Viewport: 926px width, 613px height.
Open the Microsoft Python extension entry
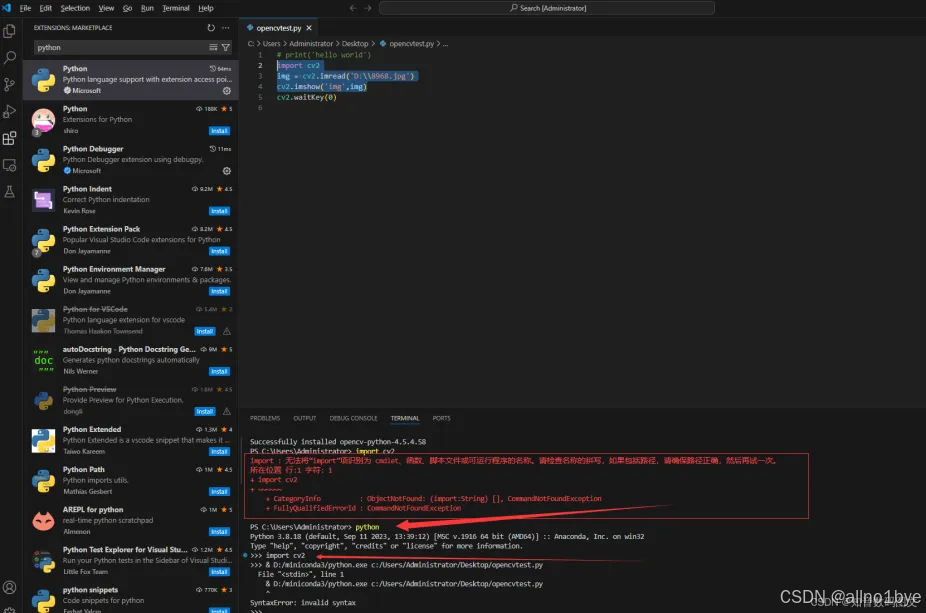click(131, 80)
